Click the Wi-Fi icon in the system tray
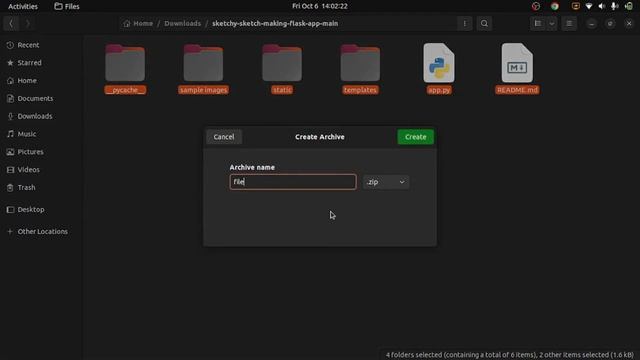This screenshot has width=640, height=360. click(x=589, y=6)
